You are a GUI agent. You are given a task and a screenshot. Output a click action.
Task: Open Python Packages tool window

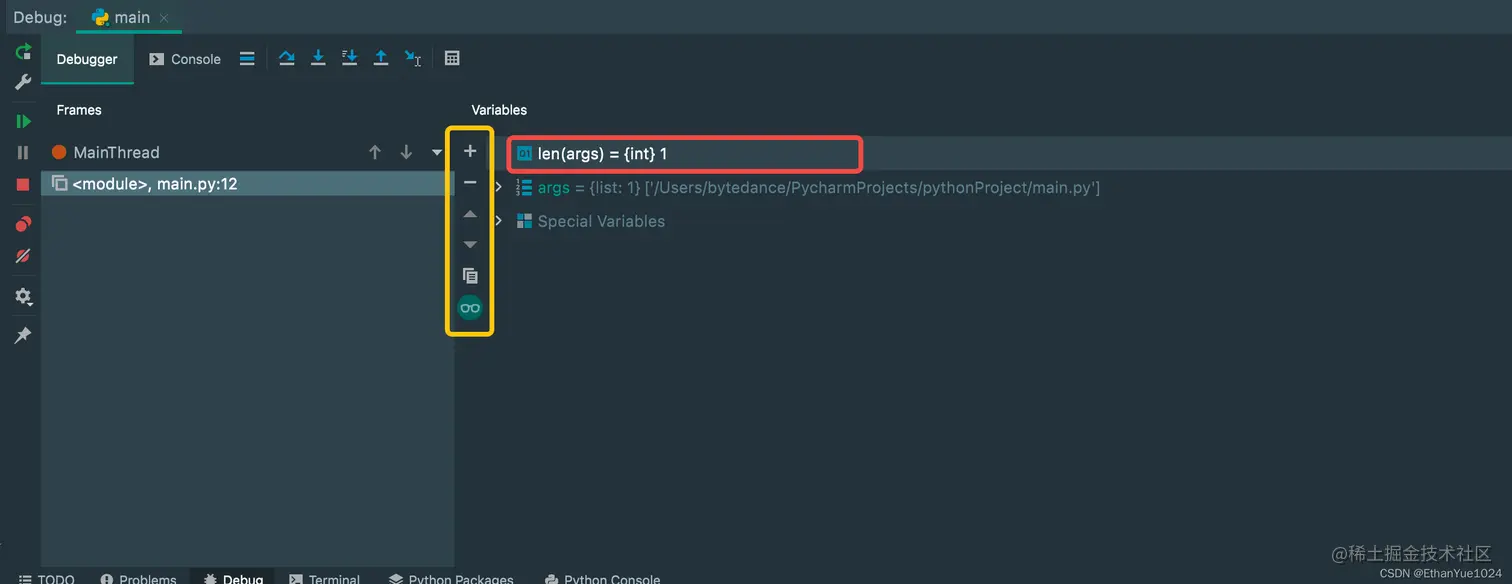451,578
